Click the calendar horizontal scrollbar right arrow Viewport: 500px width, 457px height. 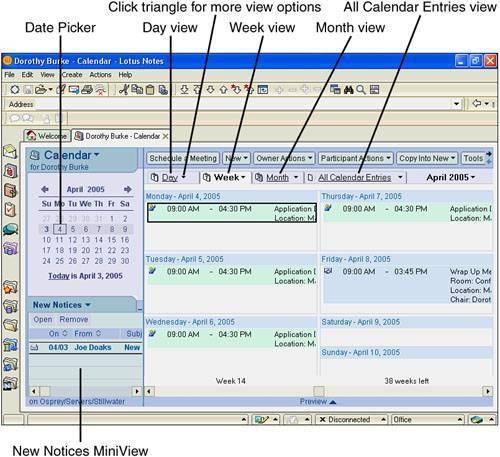click(x=488, y=391)
